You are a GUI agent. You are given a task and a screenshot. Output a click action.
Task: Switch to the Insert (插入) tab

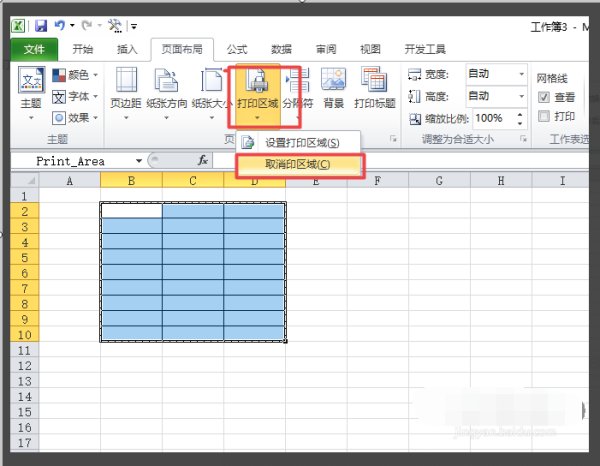click(127, 49)
